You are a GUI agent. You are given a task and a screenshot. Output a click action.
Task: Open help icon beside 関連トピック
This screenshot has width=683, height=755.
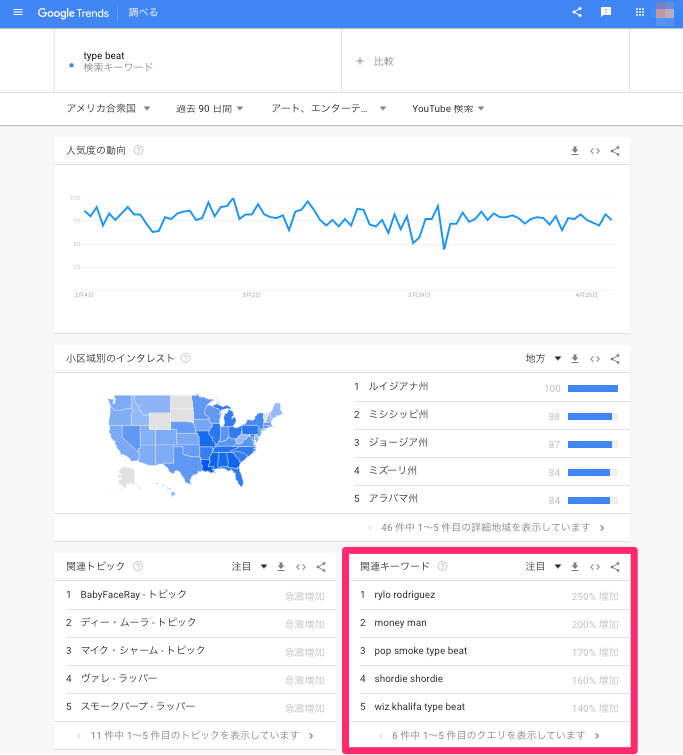click(138, 566)
